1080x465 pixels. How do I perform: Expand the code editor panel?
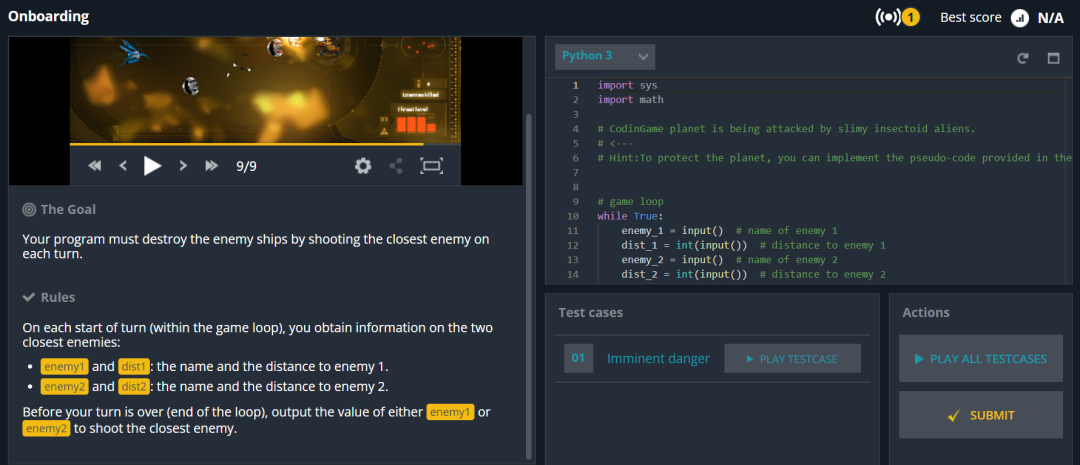pyautogui.click(x=1053, y=59)
